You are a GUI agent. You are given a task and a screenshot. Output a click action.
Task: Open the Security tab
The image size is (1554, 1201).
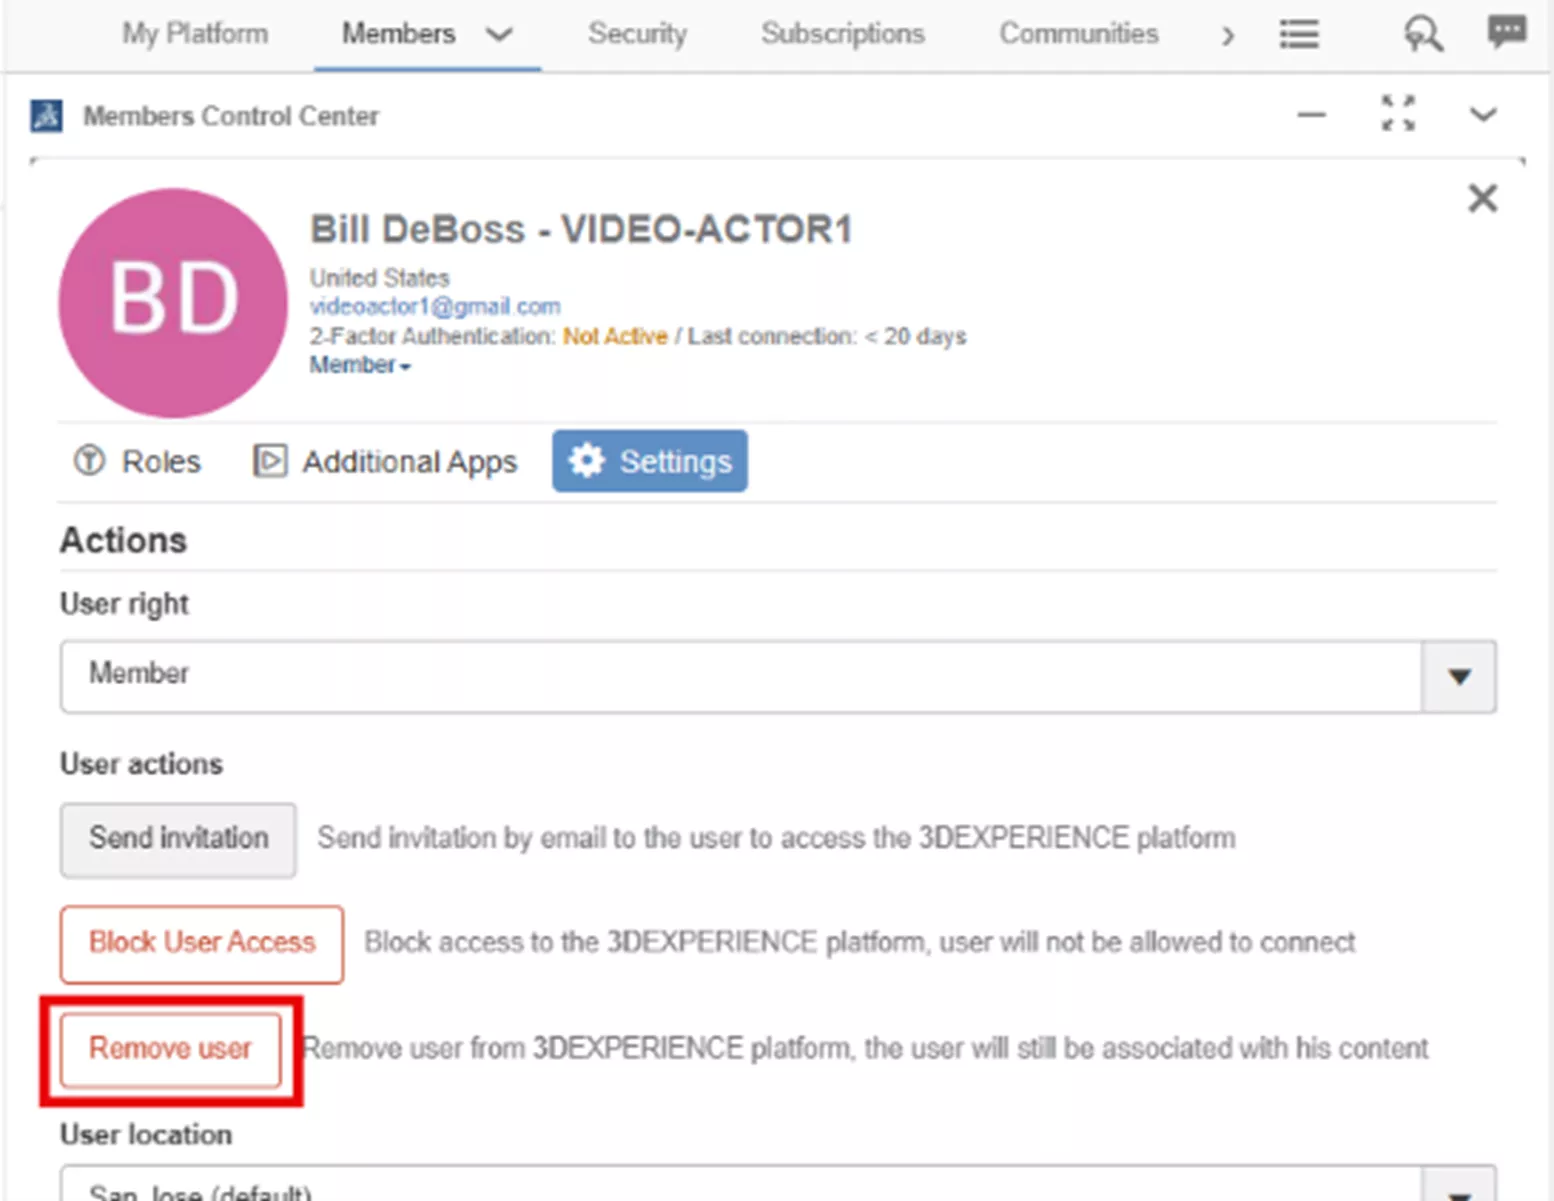click(637, 33)
